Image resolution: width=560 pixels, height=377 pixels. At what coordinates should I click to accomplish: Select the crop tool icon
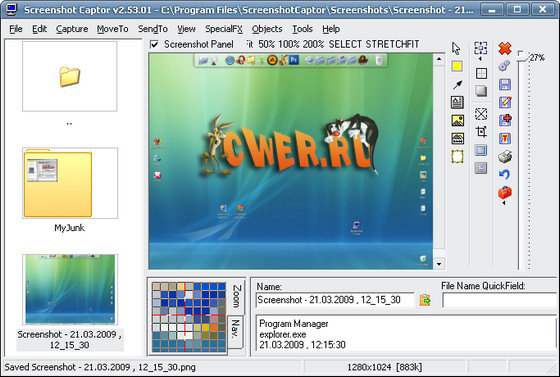coord(481,132)
